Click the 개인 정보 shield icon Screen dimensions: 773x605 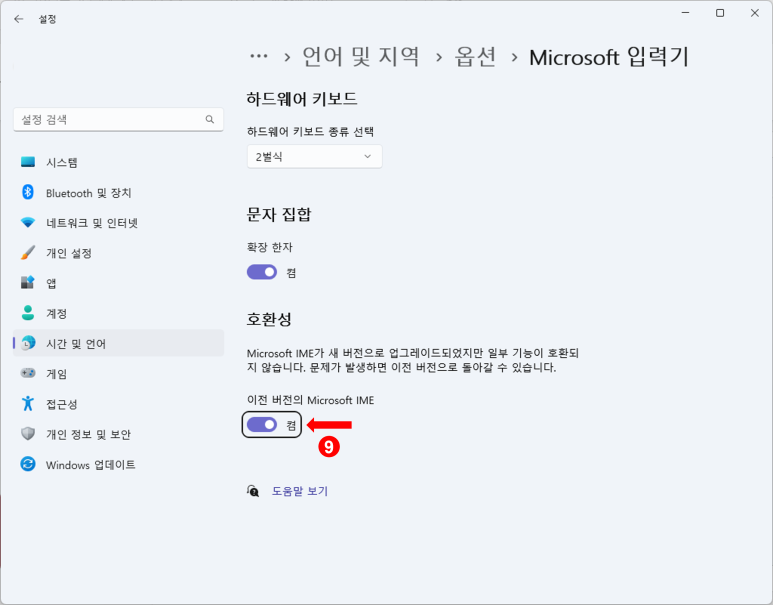tap(28, 433)
